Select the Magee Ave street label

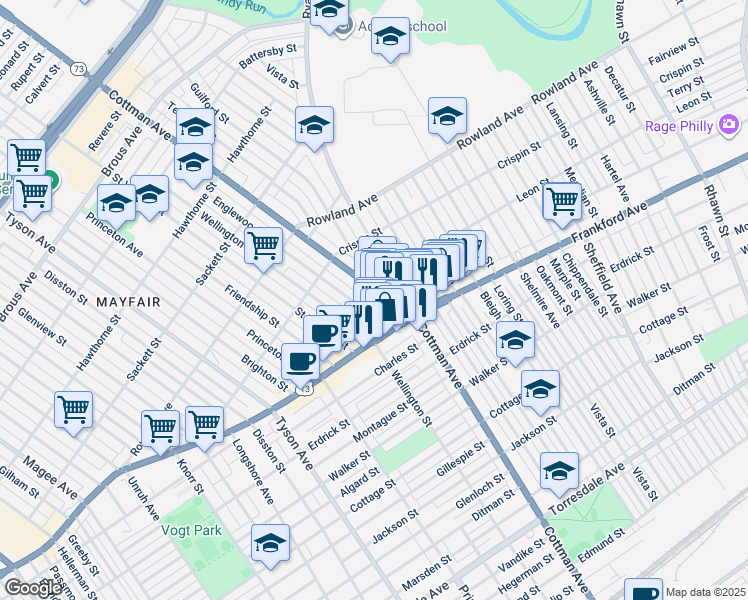50,477
